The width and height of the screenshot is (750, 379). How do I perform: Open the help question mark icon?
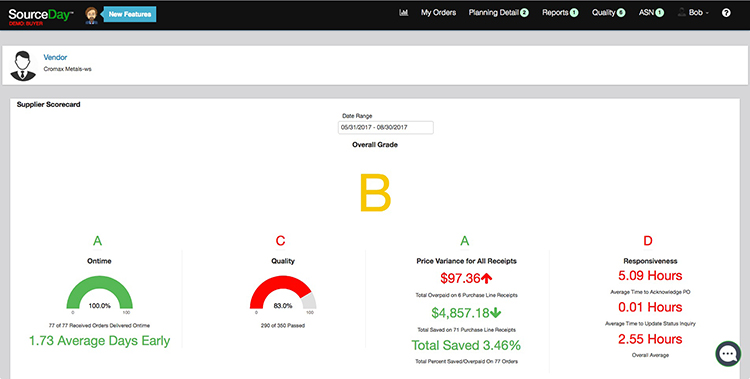coord(726,13)
